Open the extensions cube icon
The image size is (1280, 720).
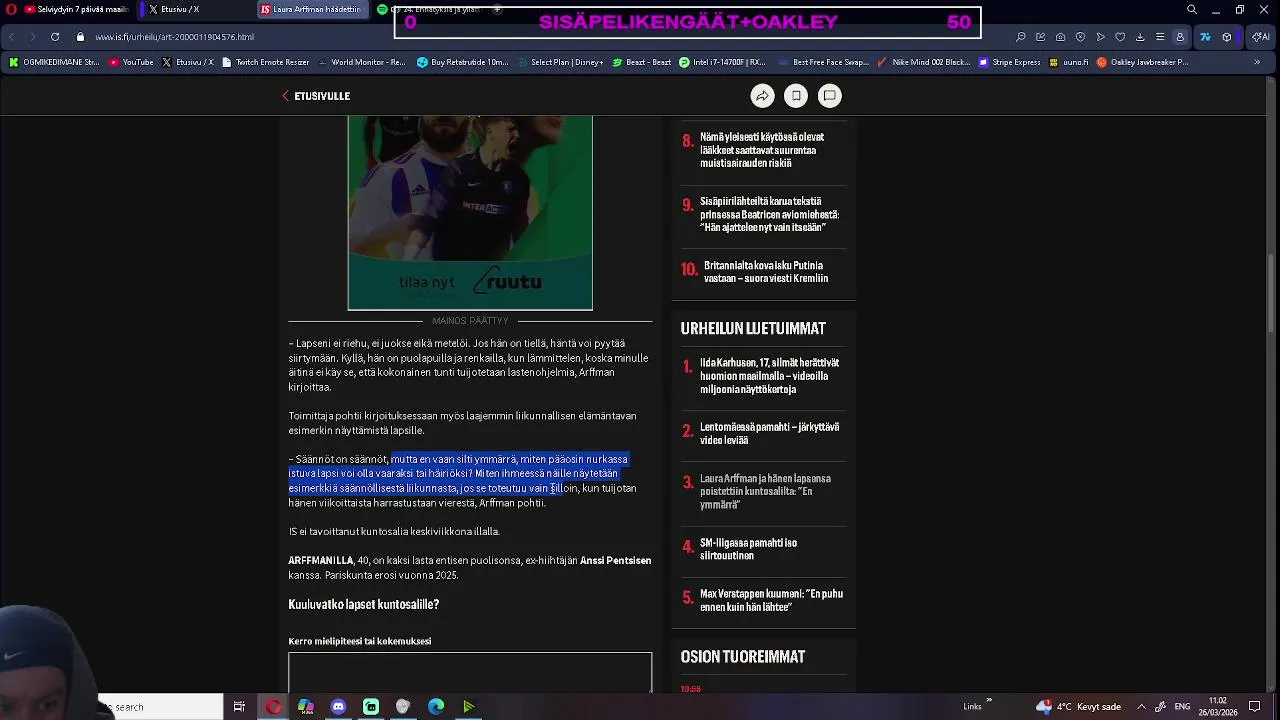pyautogui.click(x=1227, y=37)
